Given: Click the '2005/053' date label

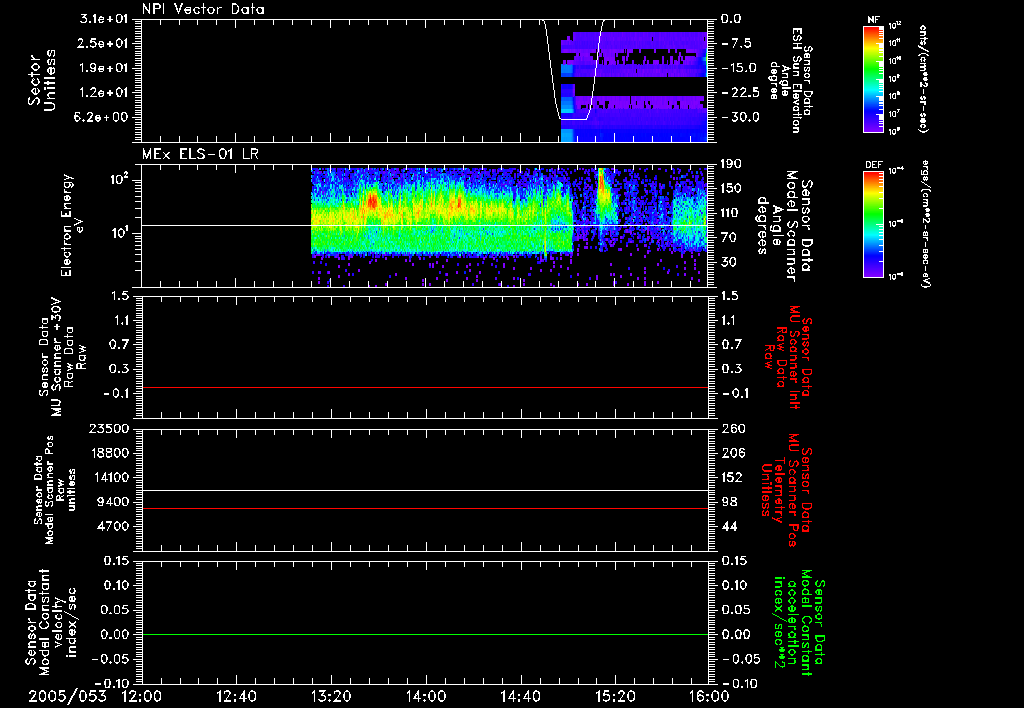Looking at the screenshot, I should [x=67, y=696].
